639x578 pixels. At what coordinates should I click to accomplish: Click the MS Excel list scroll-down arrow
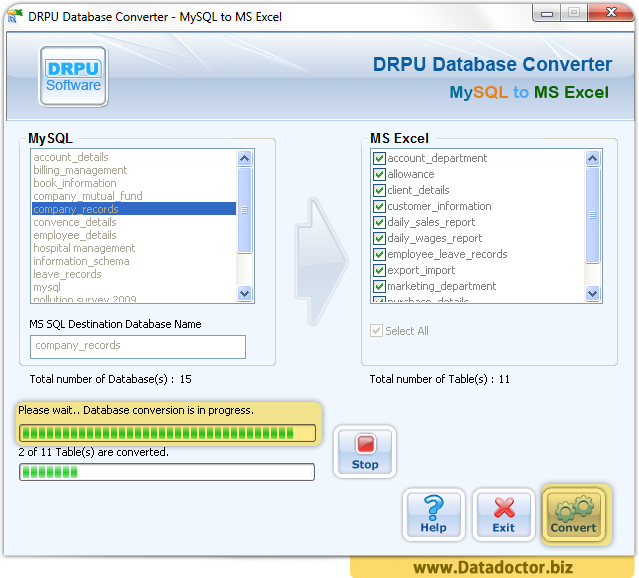point(593,293)
